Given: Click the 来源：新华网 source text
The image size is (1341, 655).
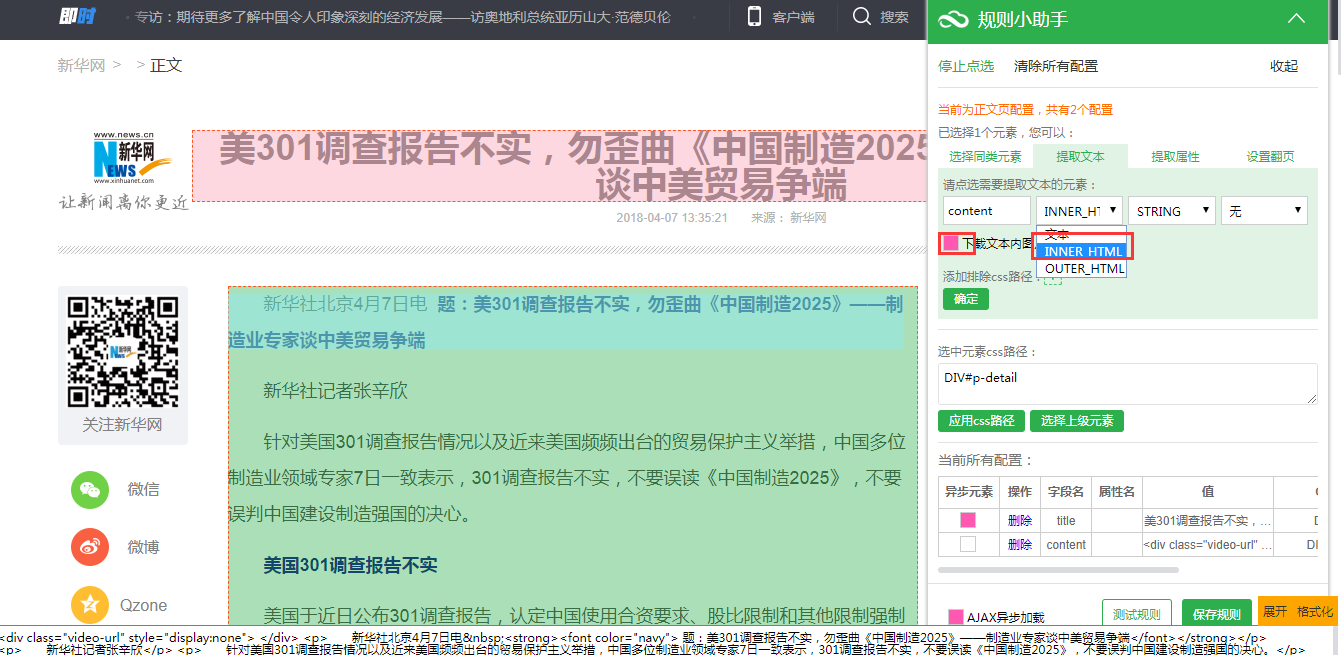Looking at the screenshot, I should click(789, 218).
